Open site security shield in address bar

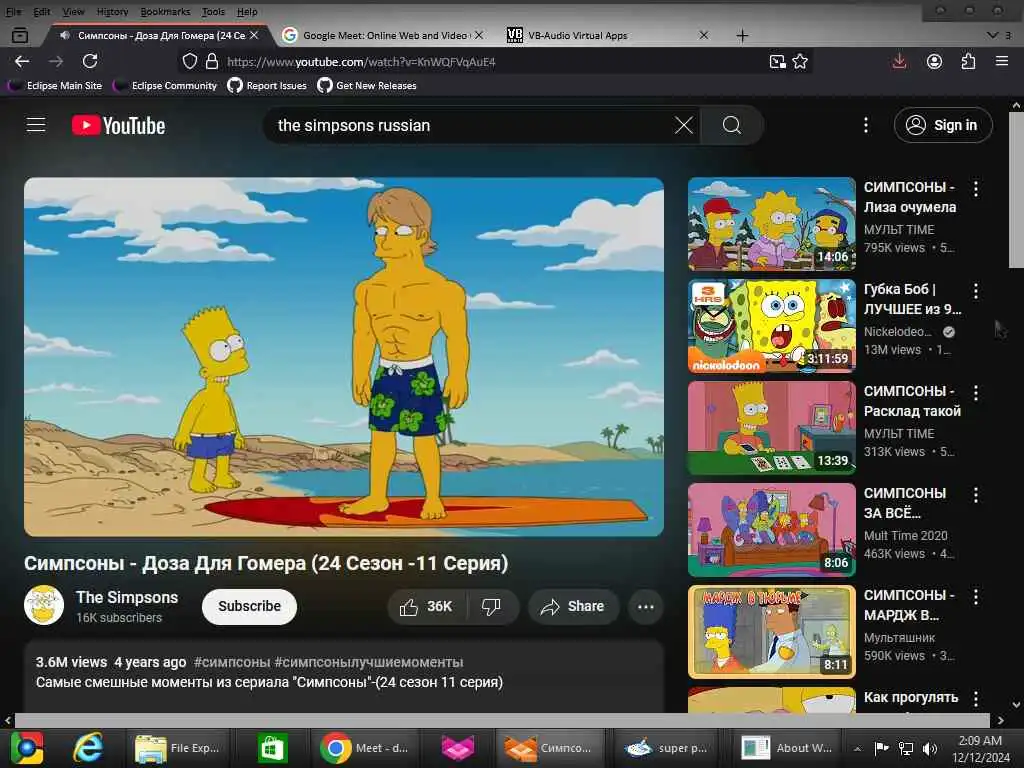[x=189, y=61]
